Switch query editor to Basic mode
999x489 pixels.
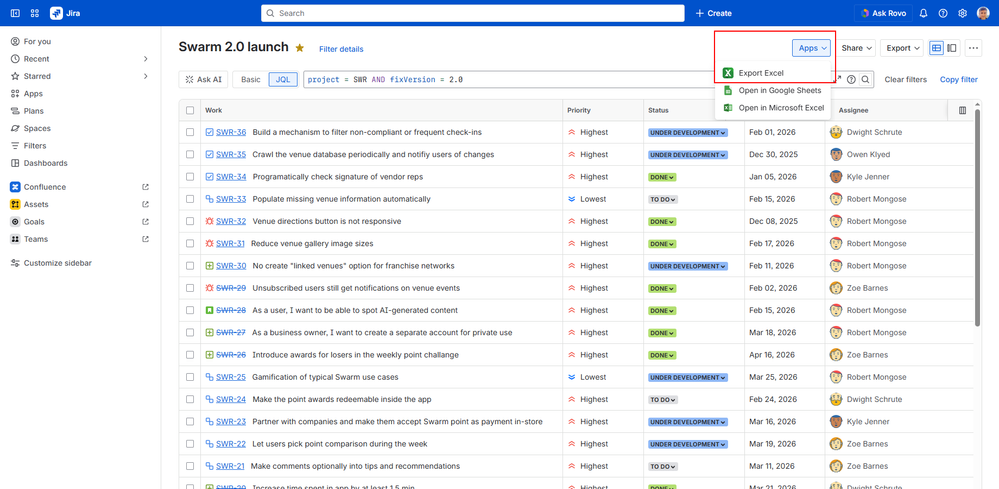click(x=250, y=80)
